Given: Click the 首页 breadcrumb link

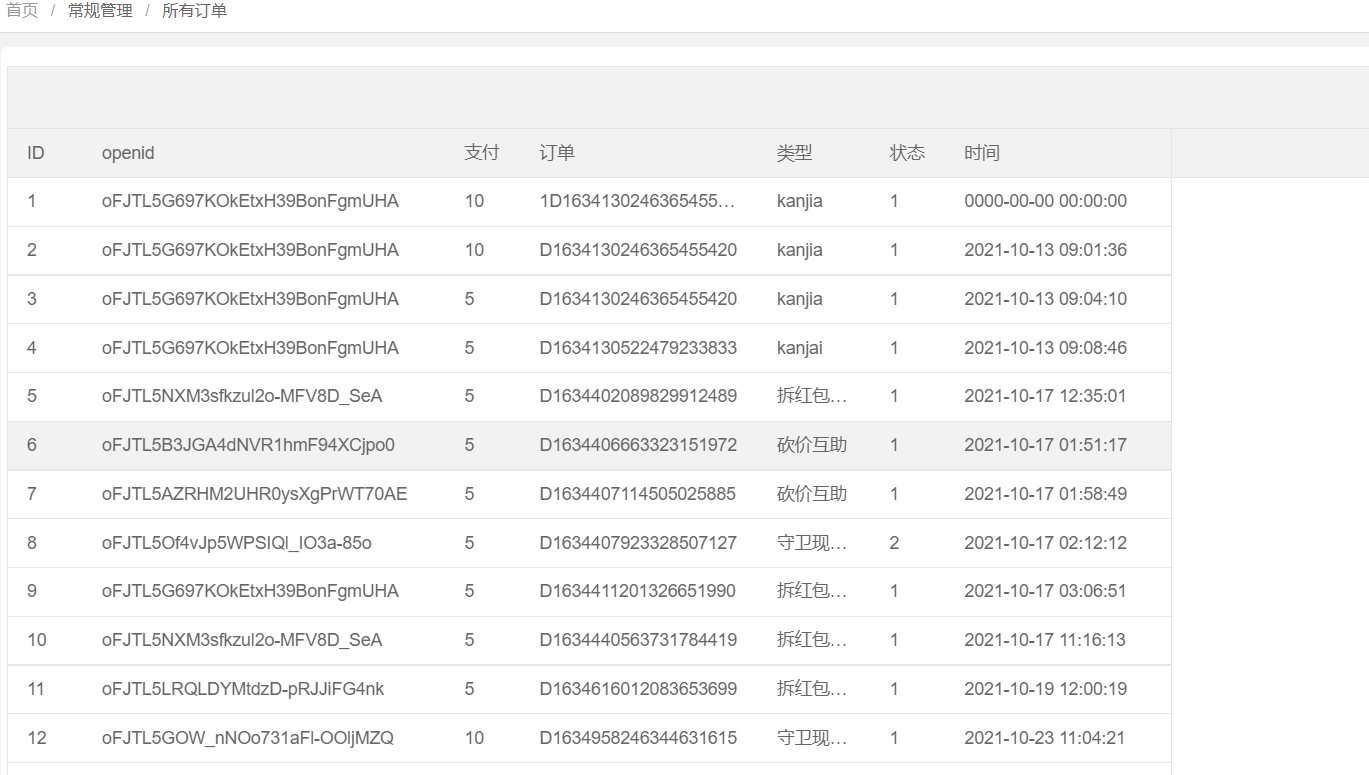Looking at the screenshot, I should click(x=22, y=11).
